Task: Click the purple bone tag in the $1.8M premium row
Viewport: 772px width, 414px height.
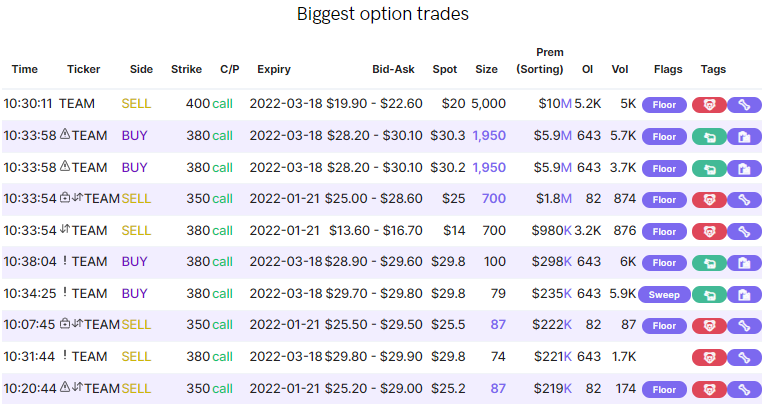Action: [743, 199]
